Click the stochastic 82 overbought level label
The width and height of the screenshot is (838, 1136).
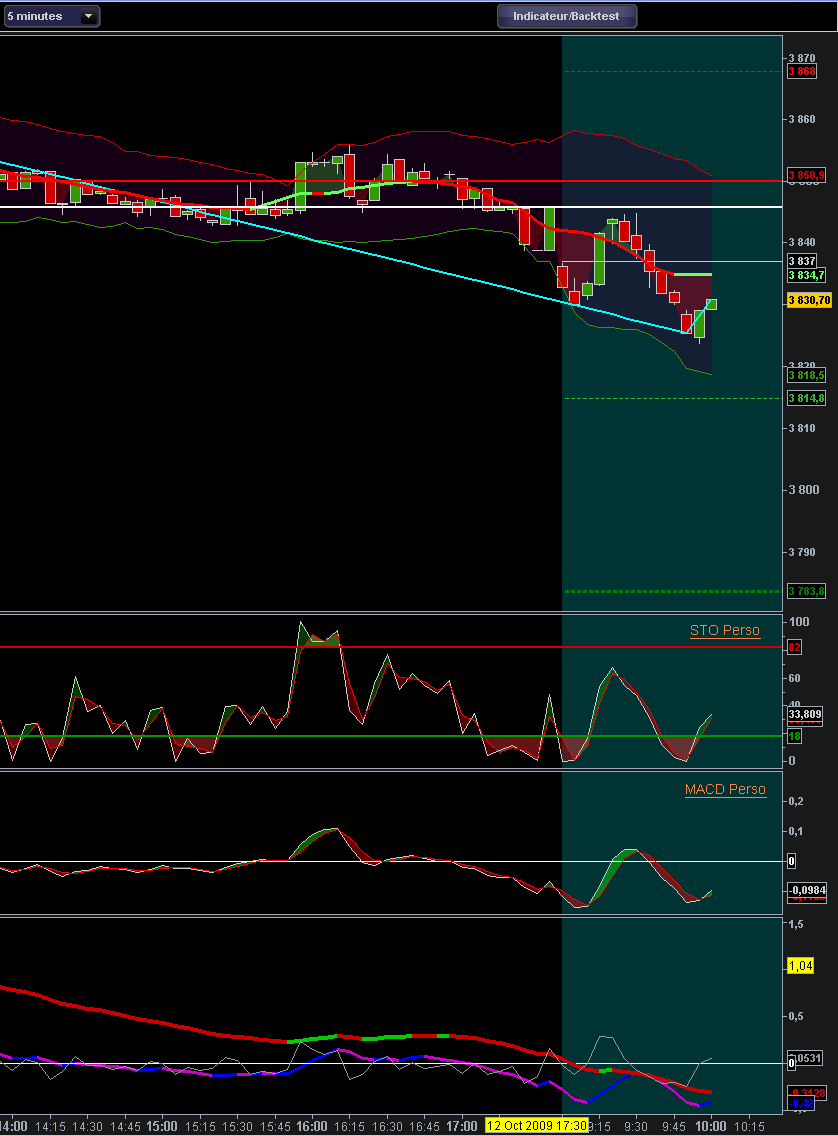[x=795, y=647]
